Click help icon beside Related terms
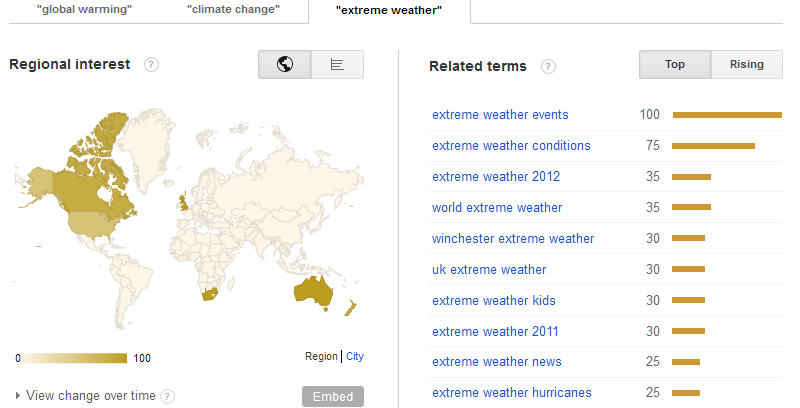The width and height of the screenshot is (800, 408). pos(548,67)
